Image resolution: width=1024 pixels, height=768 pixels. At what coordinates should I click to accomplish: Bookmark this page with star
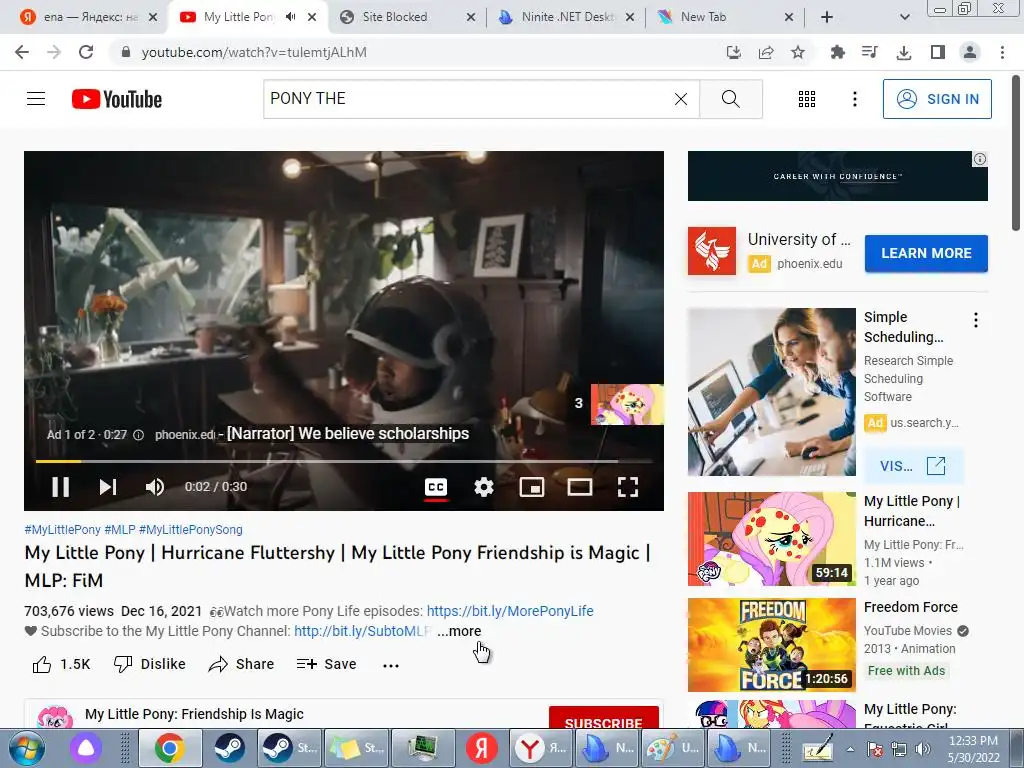(797, 52)
